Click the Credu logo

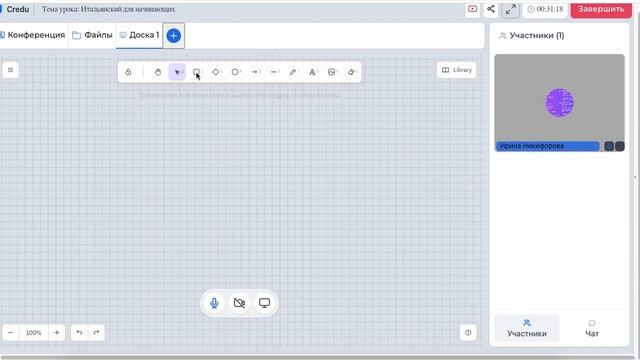pyautogui.click(x=15, y=9)
